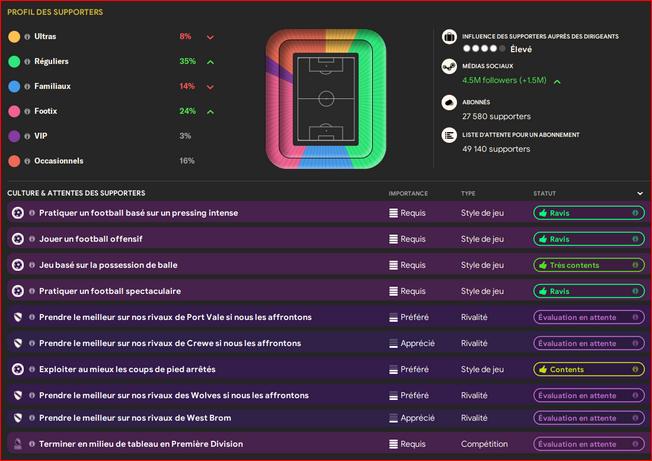Image resolution: width=652 pixels, height=461 pixels.
Task: Click the briefcase icon for board influence
Action: tap(449, 37)
